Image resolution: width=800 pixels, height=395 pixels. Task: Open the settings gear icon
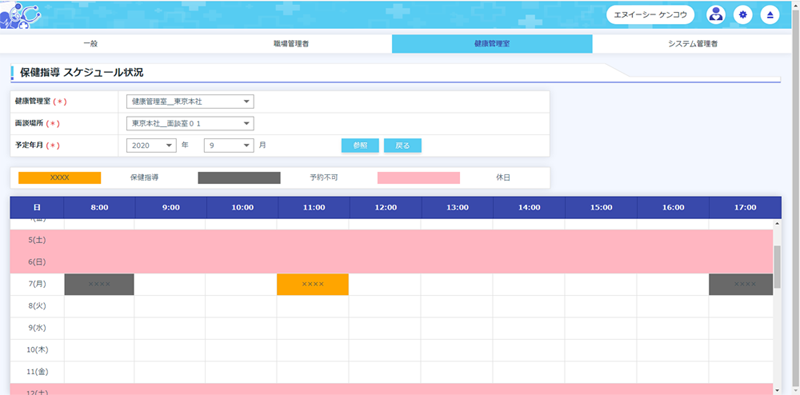click(743, 15)
